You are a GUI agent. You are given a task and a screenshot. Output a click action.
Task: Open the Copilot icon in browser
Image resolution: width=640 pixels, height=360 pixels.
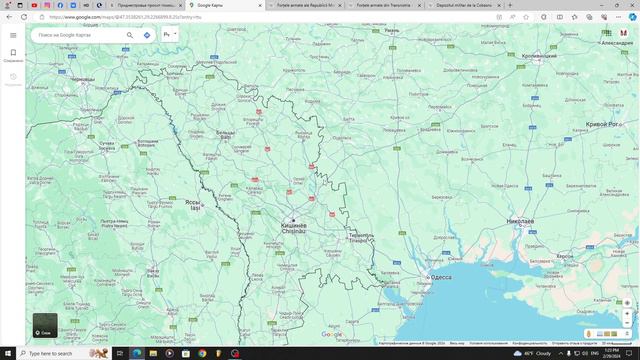632,17
